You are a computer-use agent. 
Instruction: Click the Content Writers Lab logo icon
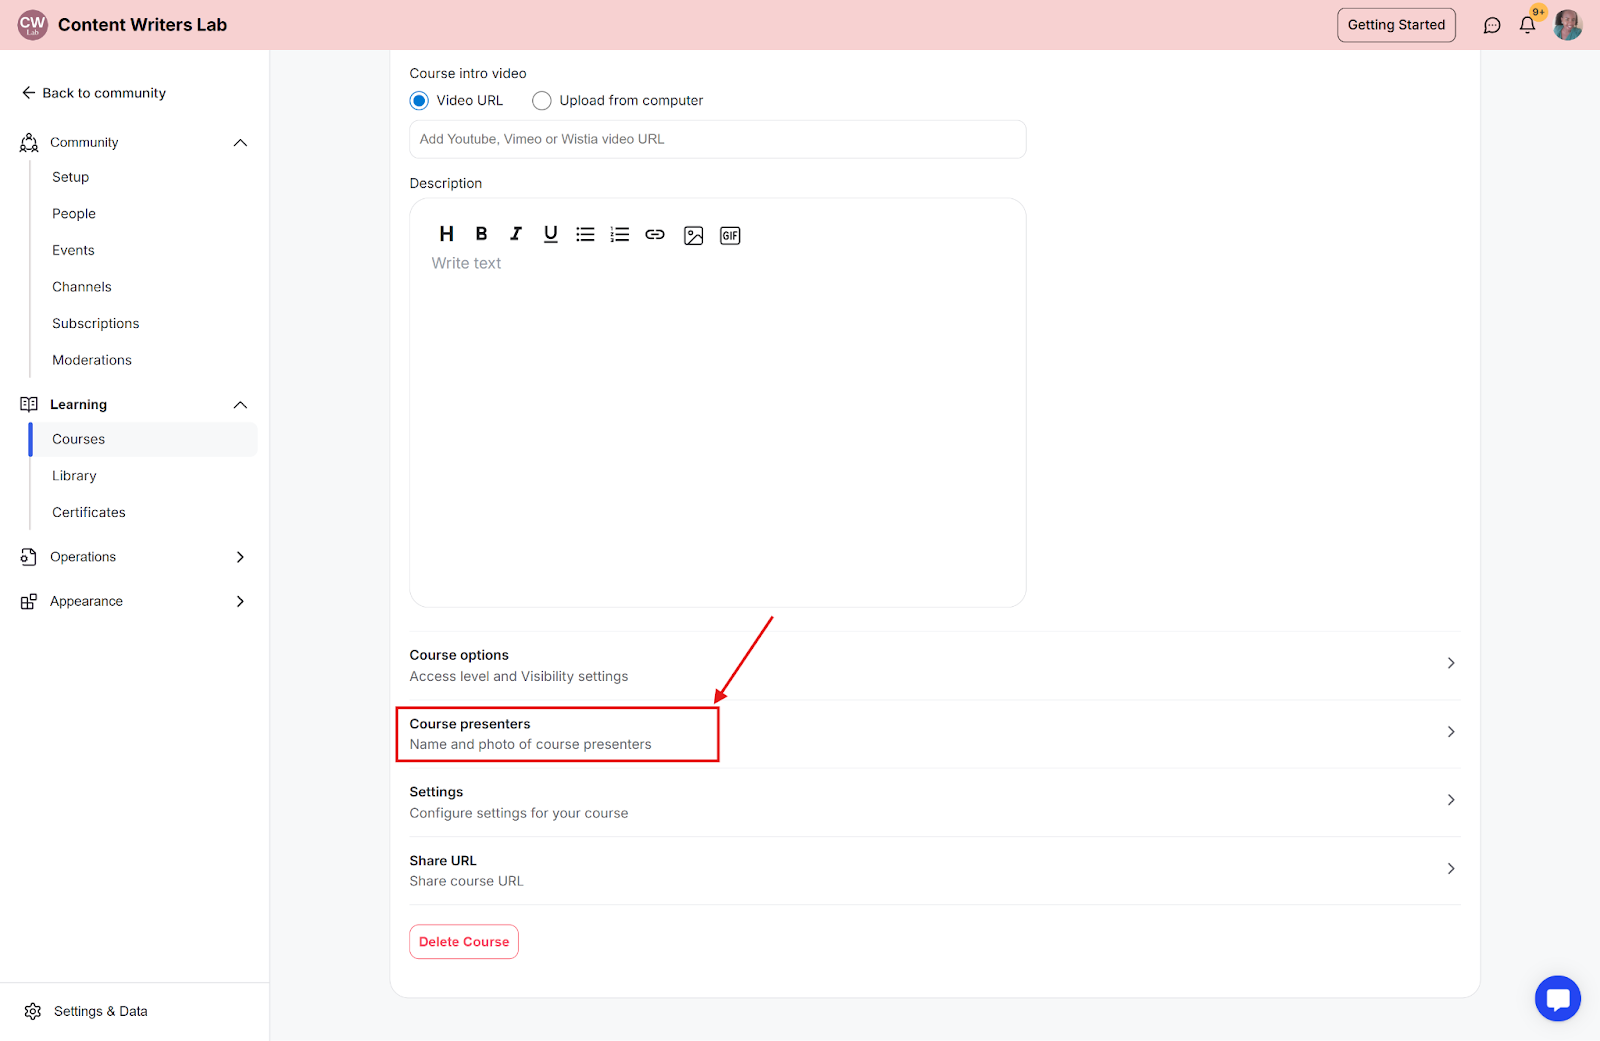[33, 25]
